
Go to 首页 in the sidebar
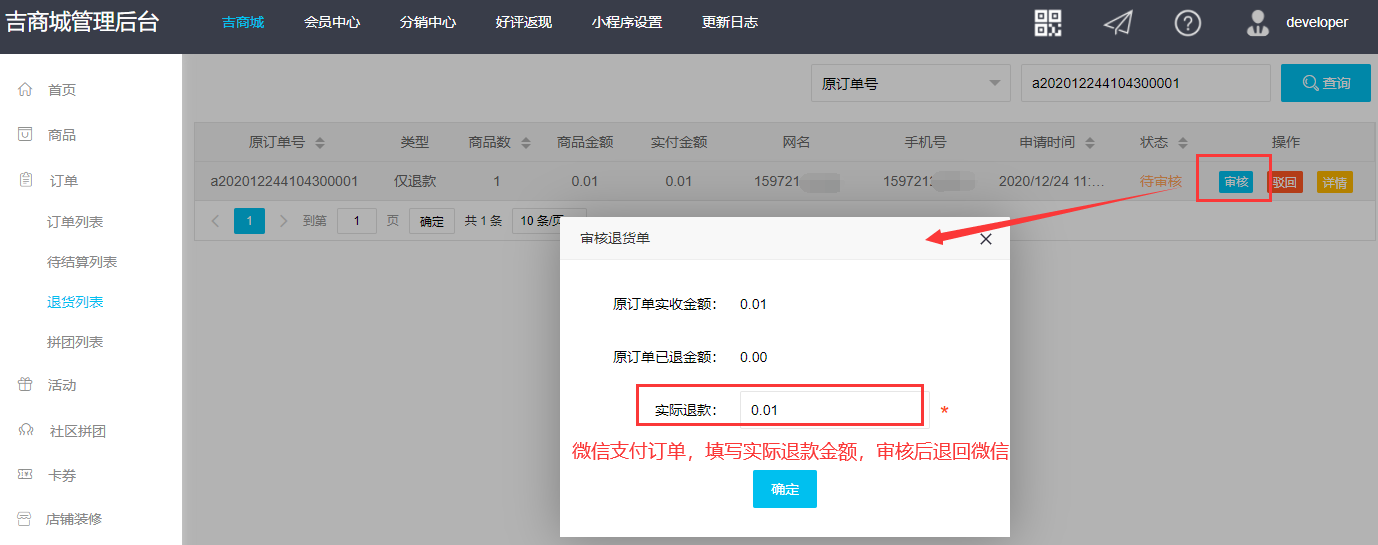[62, 90]
